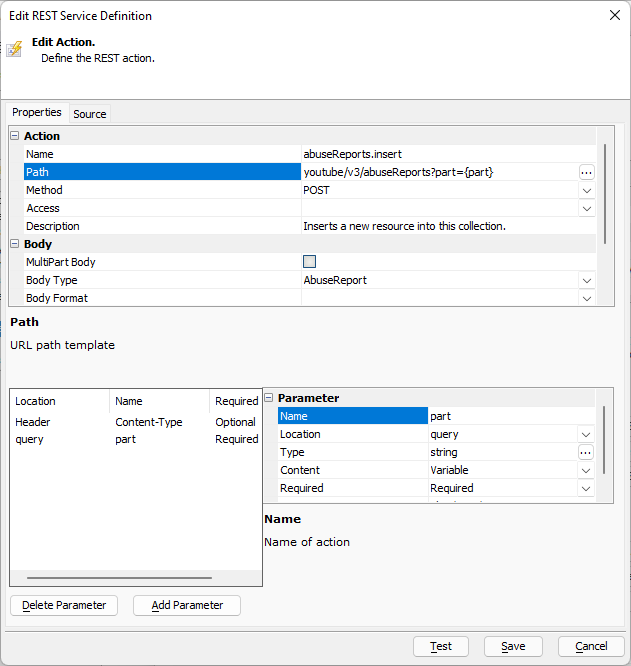The height and width of the screenshot is (666, 631).
Task: Open the Body Type dropdown
Action: (587, 280)
